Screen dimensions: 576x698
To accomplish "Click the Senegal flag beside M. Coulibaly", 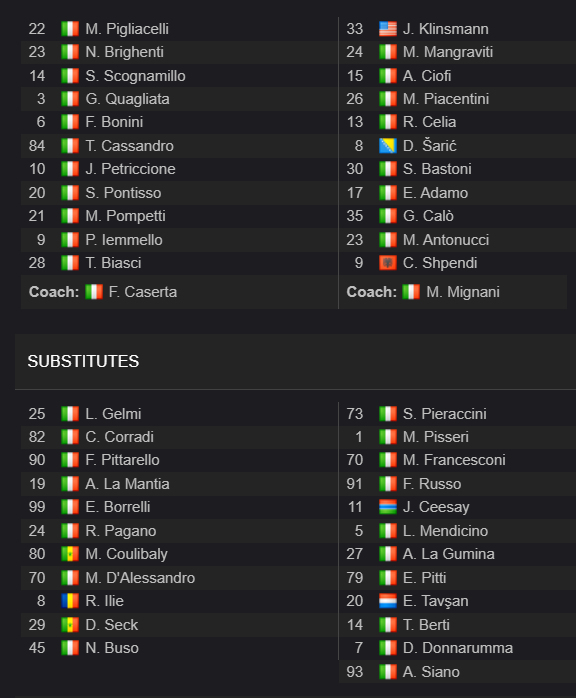I will click(70, 554).
